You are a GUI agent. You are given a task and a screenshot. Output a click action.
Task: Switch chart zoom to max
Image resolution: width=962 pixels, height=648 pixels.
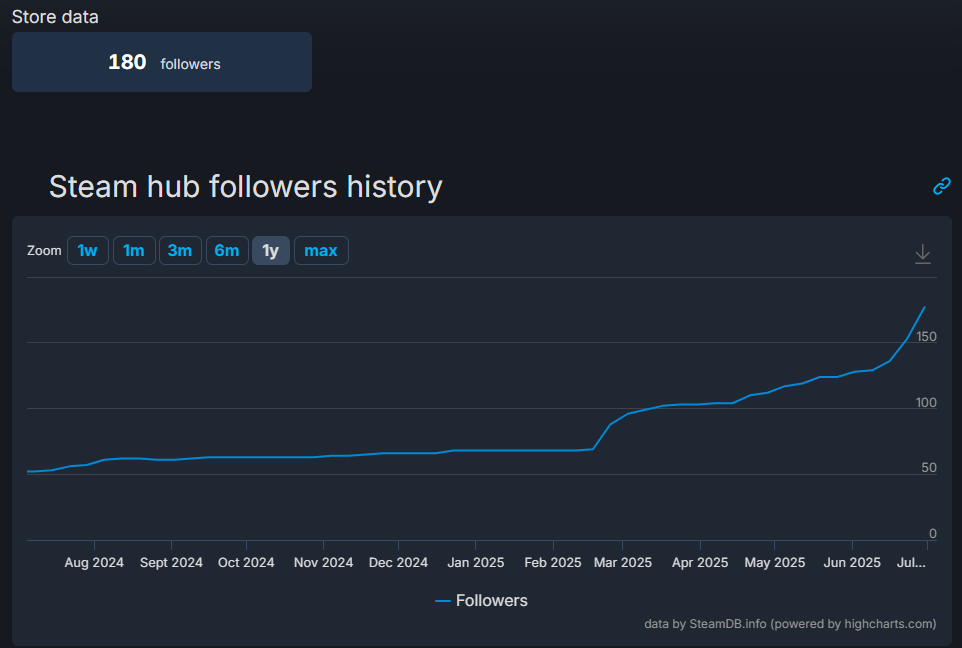tap(321, 250)
